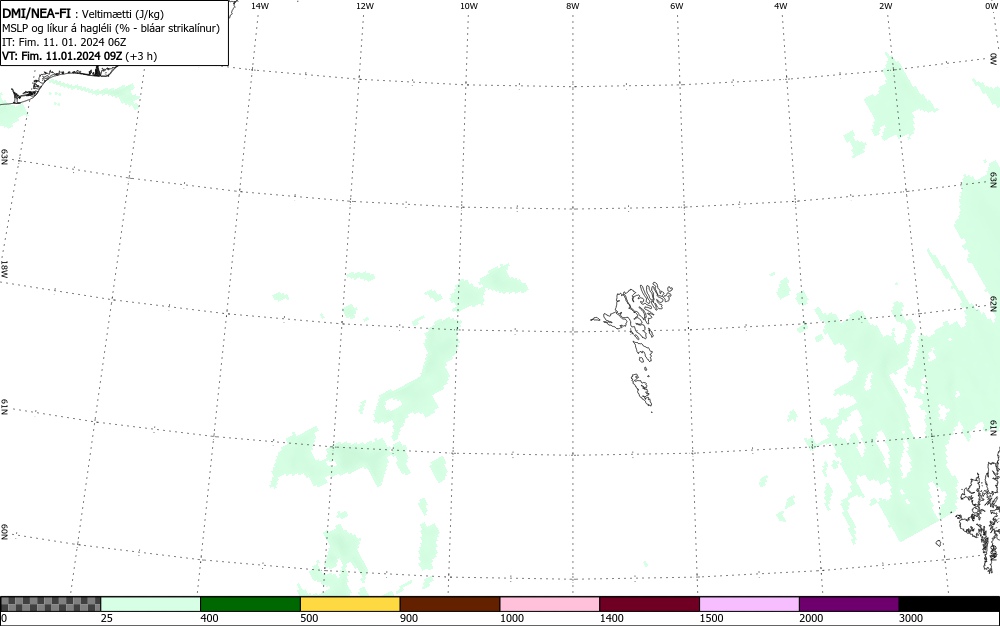The height and width of the screenshot is (626, 1000).
Task: Click the 'Veltimætti (J/kg)' label
Action: click(123, 14)
